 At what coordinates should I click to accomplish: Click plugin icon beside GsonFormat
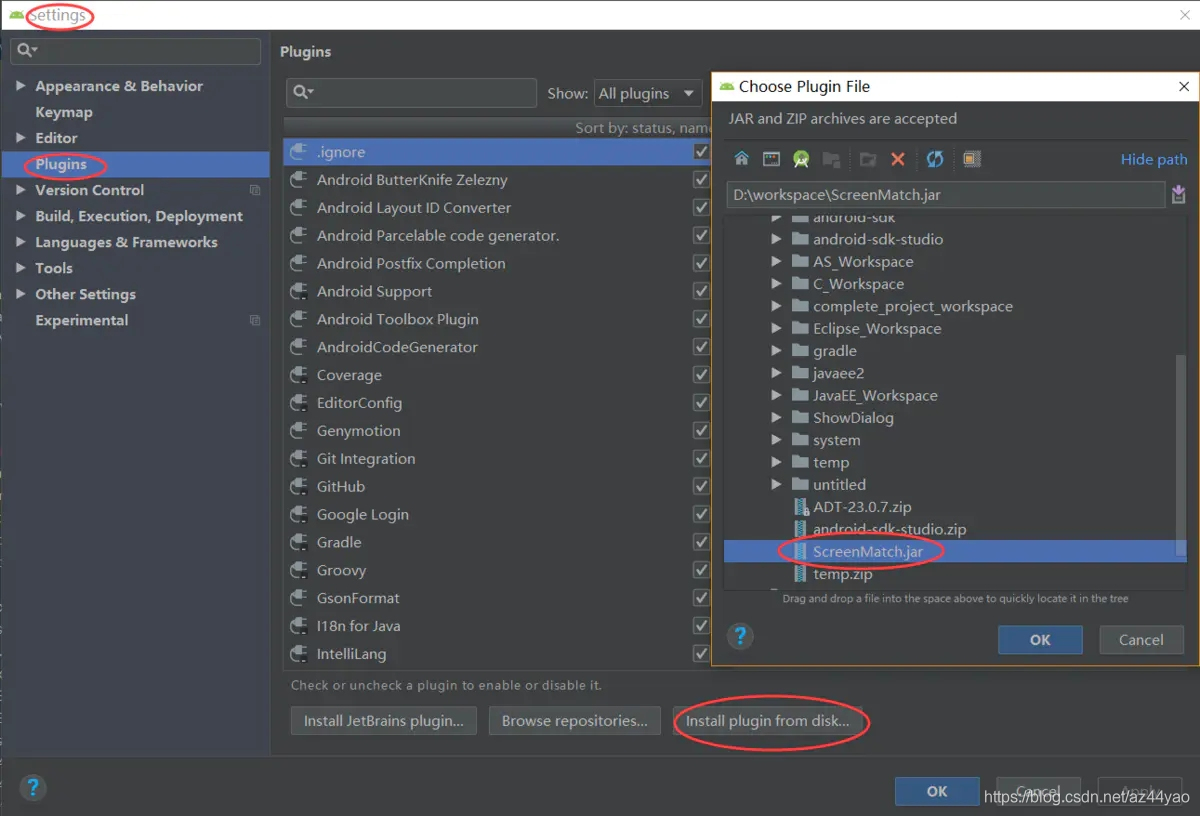pyautogui.click(x=298, y=598)
